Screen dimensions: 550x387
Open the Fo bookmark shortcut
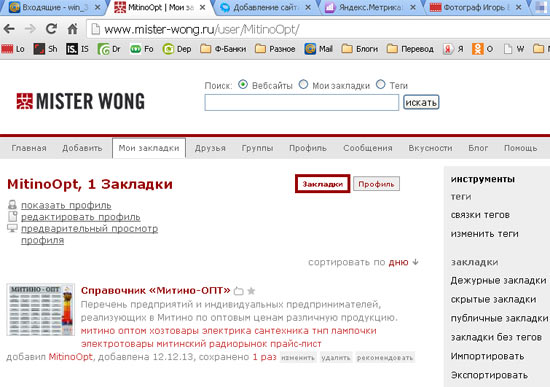[x=142, y=49]
